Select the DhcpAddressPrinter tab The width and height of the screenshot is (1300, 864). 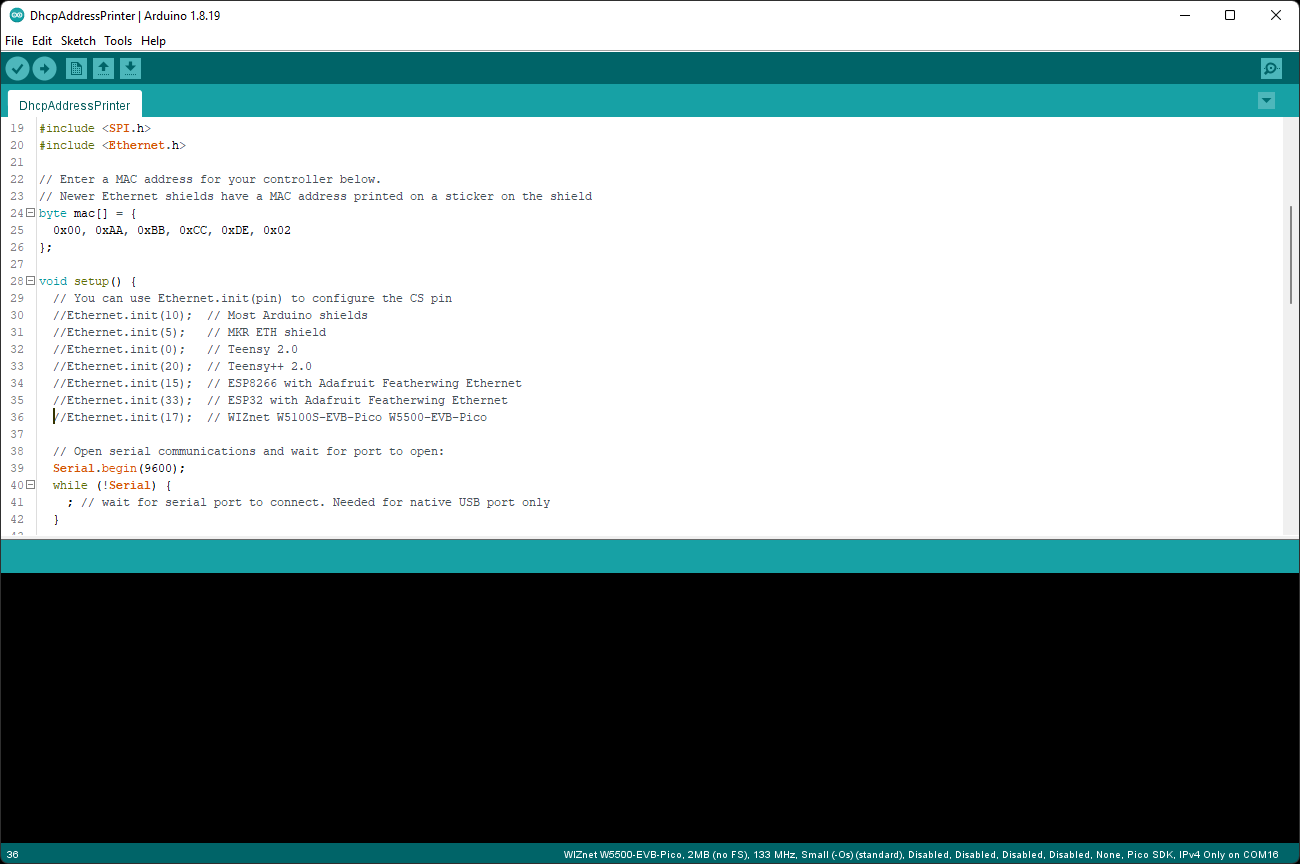click(74, 104)
